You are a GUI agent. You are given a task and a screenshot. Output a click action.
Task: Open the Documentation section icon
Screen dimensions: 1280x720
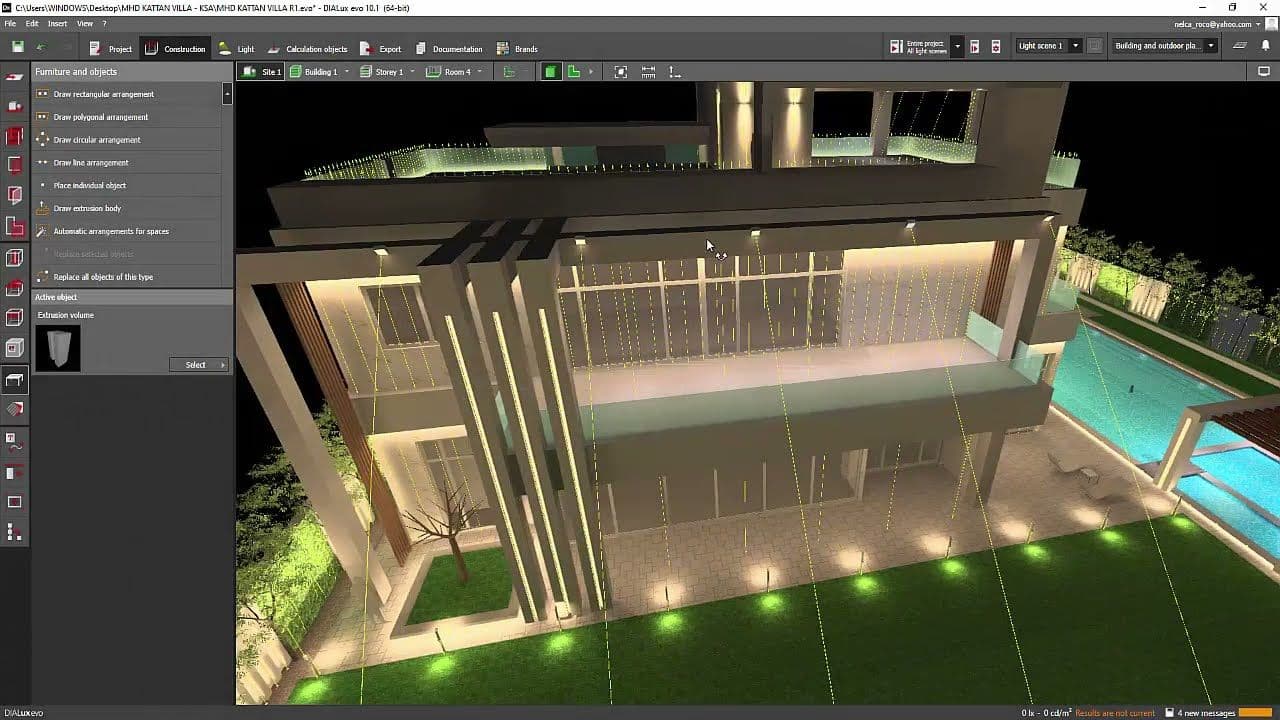tap(447, 47)
